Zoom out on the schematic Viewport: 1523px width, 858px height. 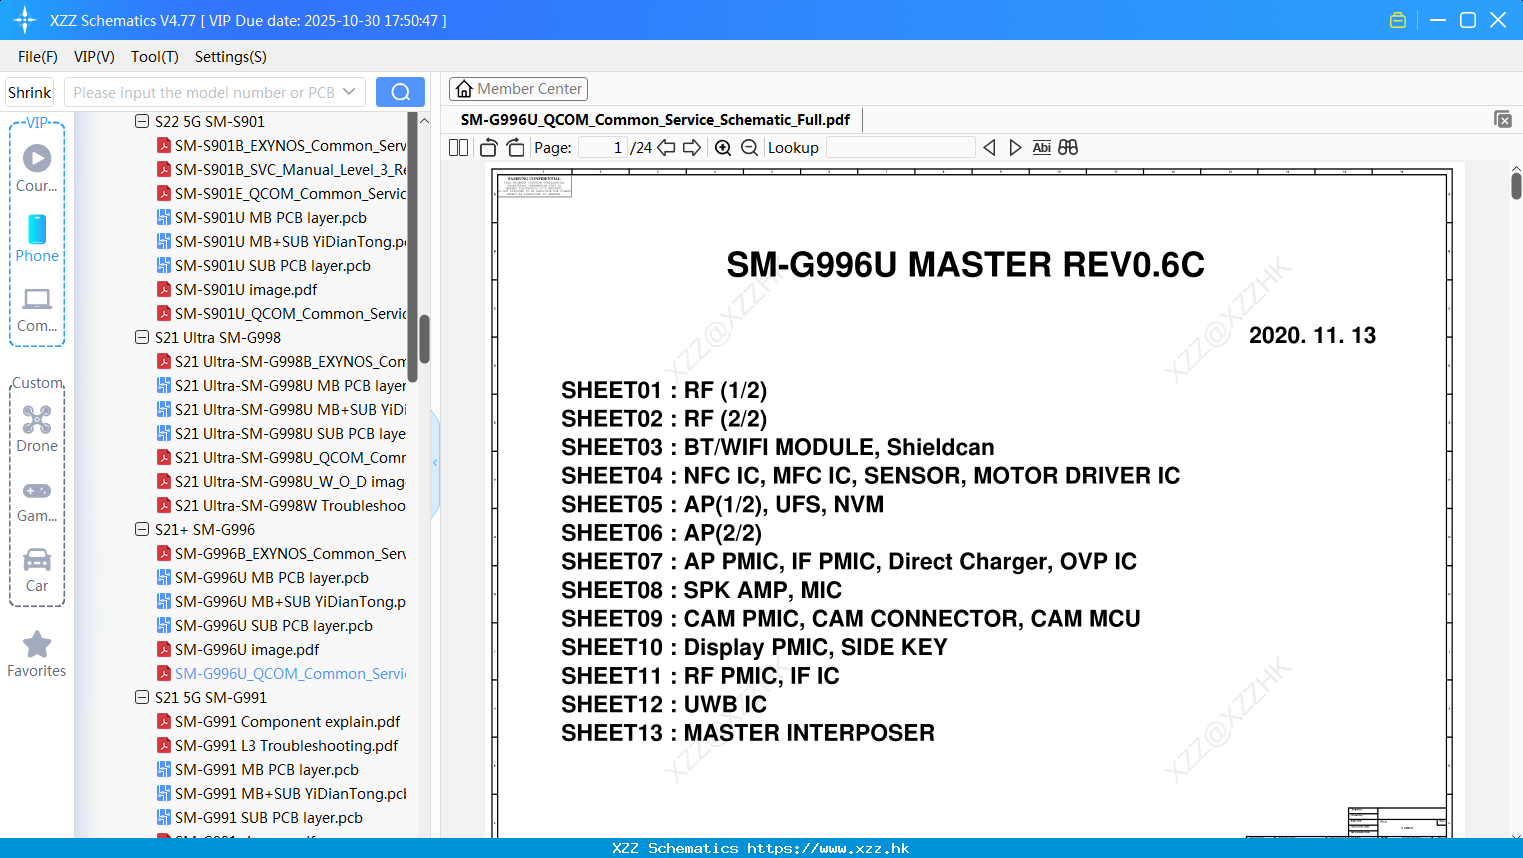coord(749,147)
